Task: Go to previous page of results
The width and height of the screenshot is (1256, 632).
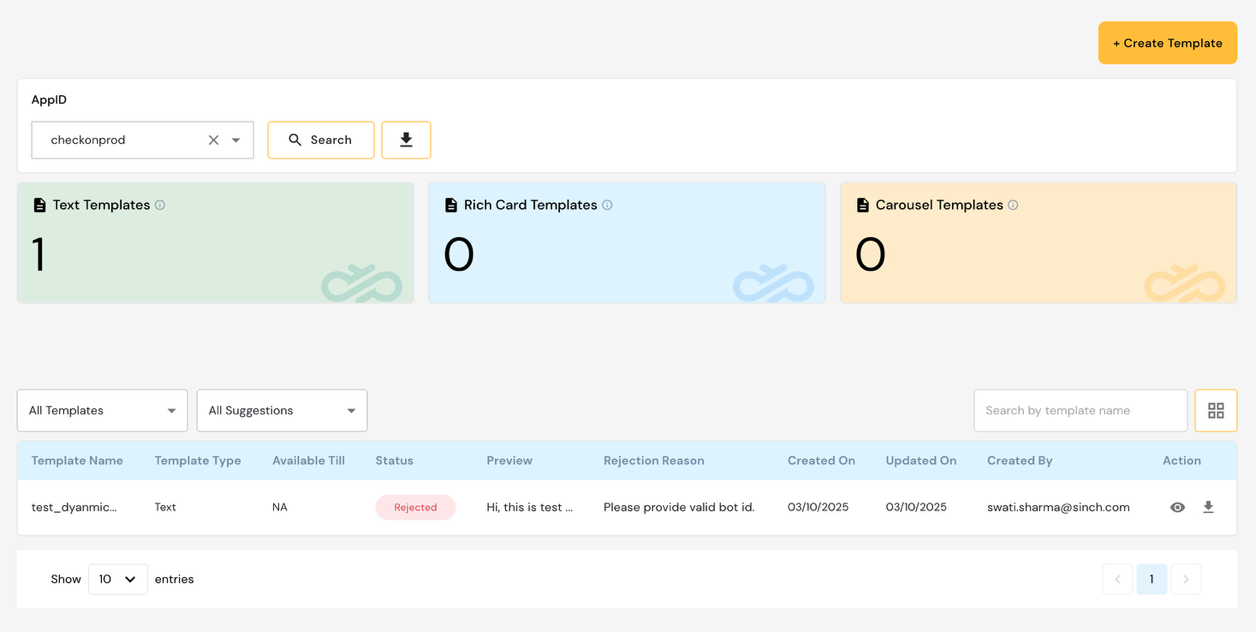Action: tap(1118, 579)
